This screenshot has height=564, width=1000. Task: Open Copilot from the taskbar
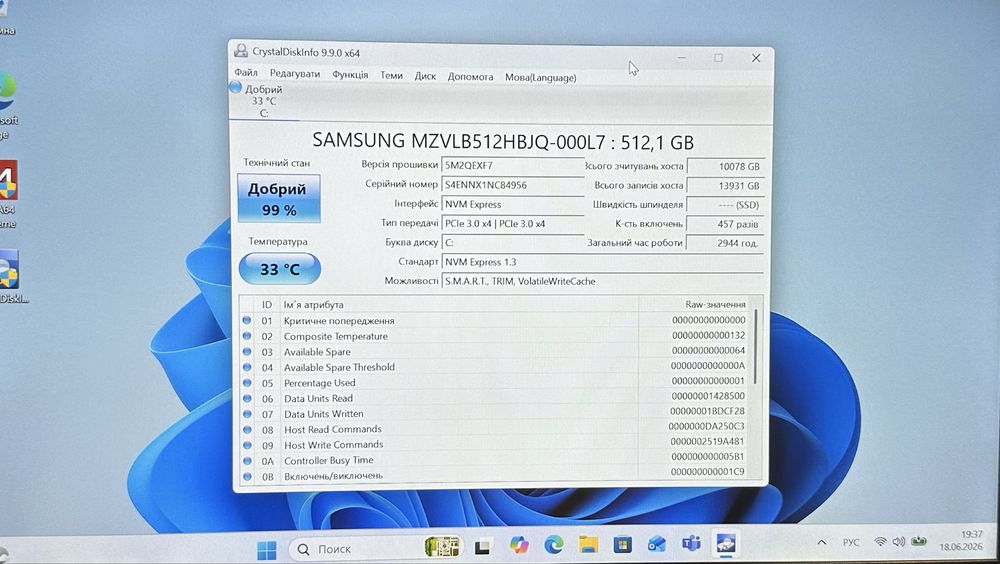click(x=519, y=545)
